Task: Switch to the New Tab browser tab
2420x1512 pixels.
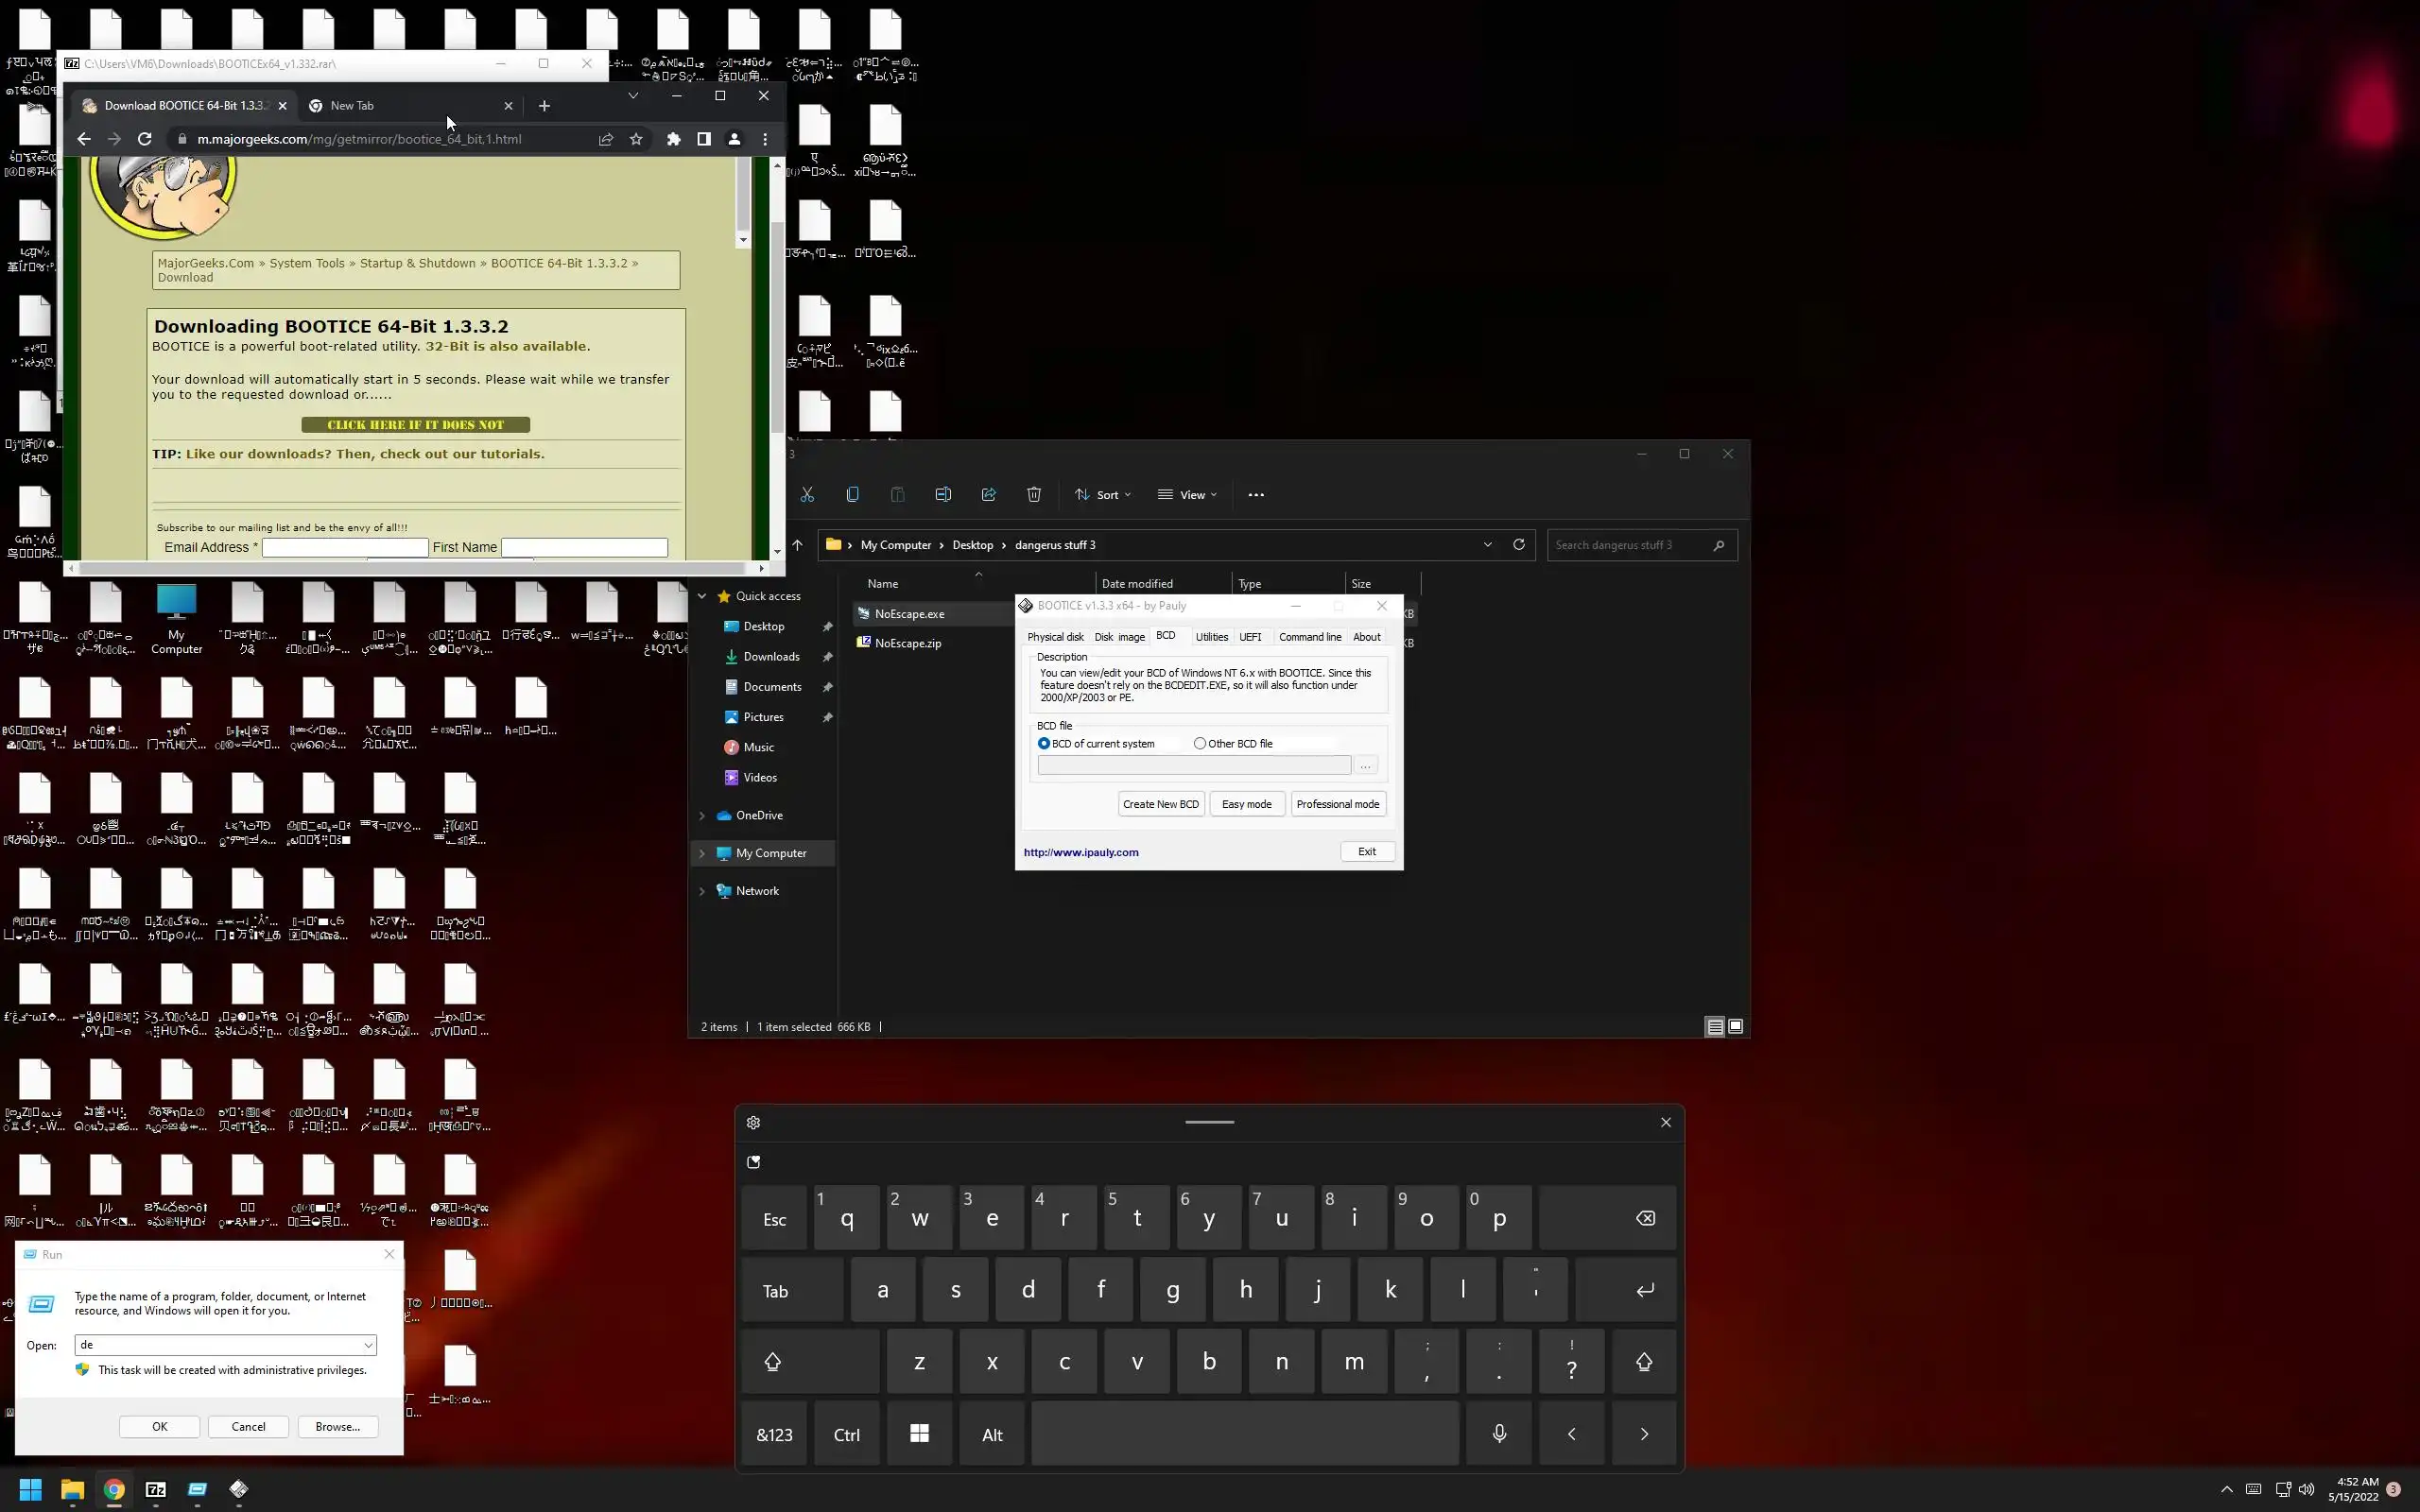Action: [x=400, y=106]
